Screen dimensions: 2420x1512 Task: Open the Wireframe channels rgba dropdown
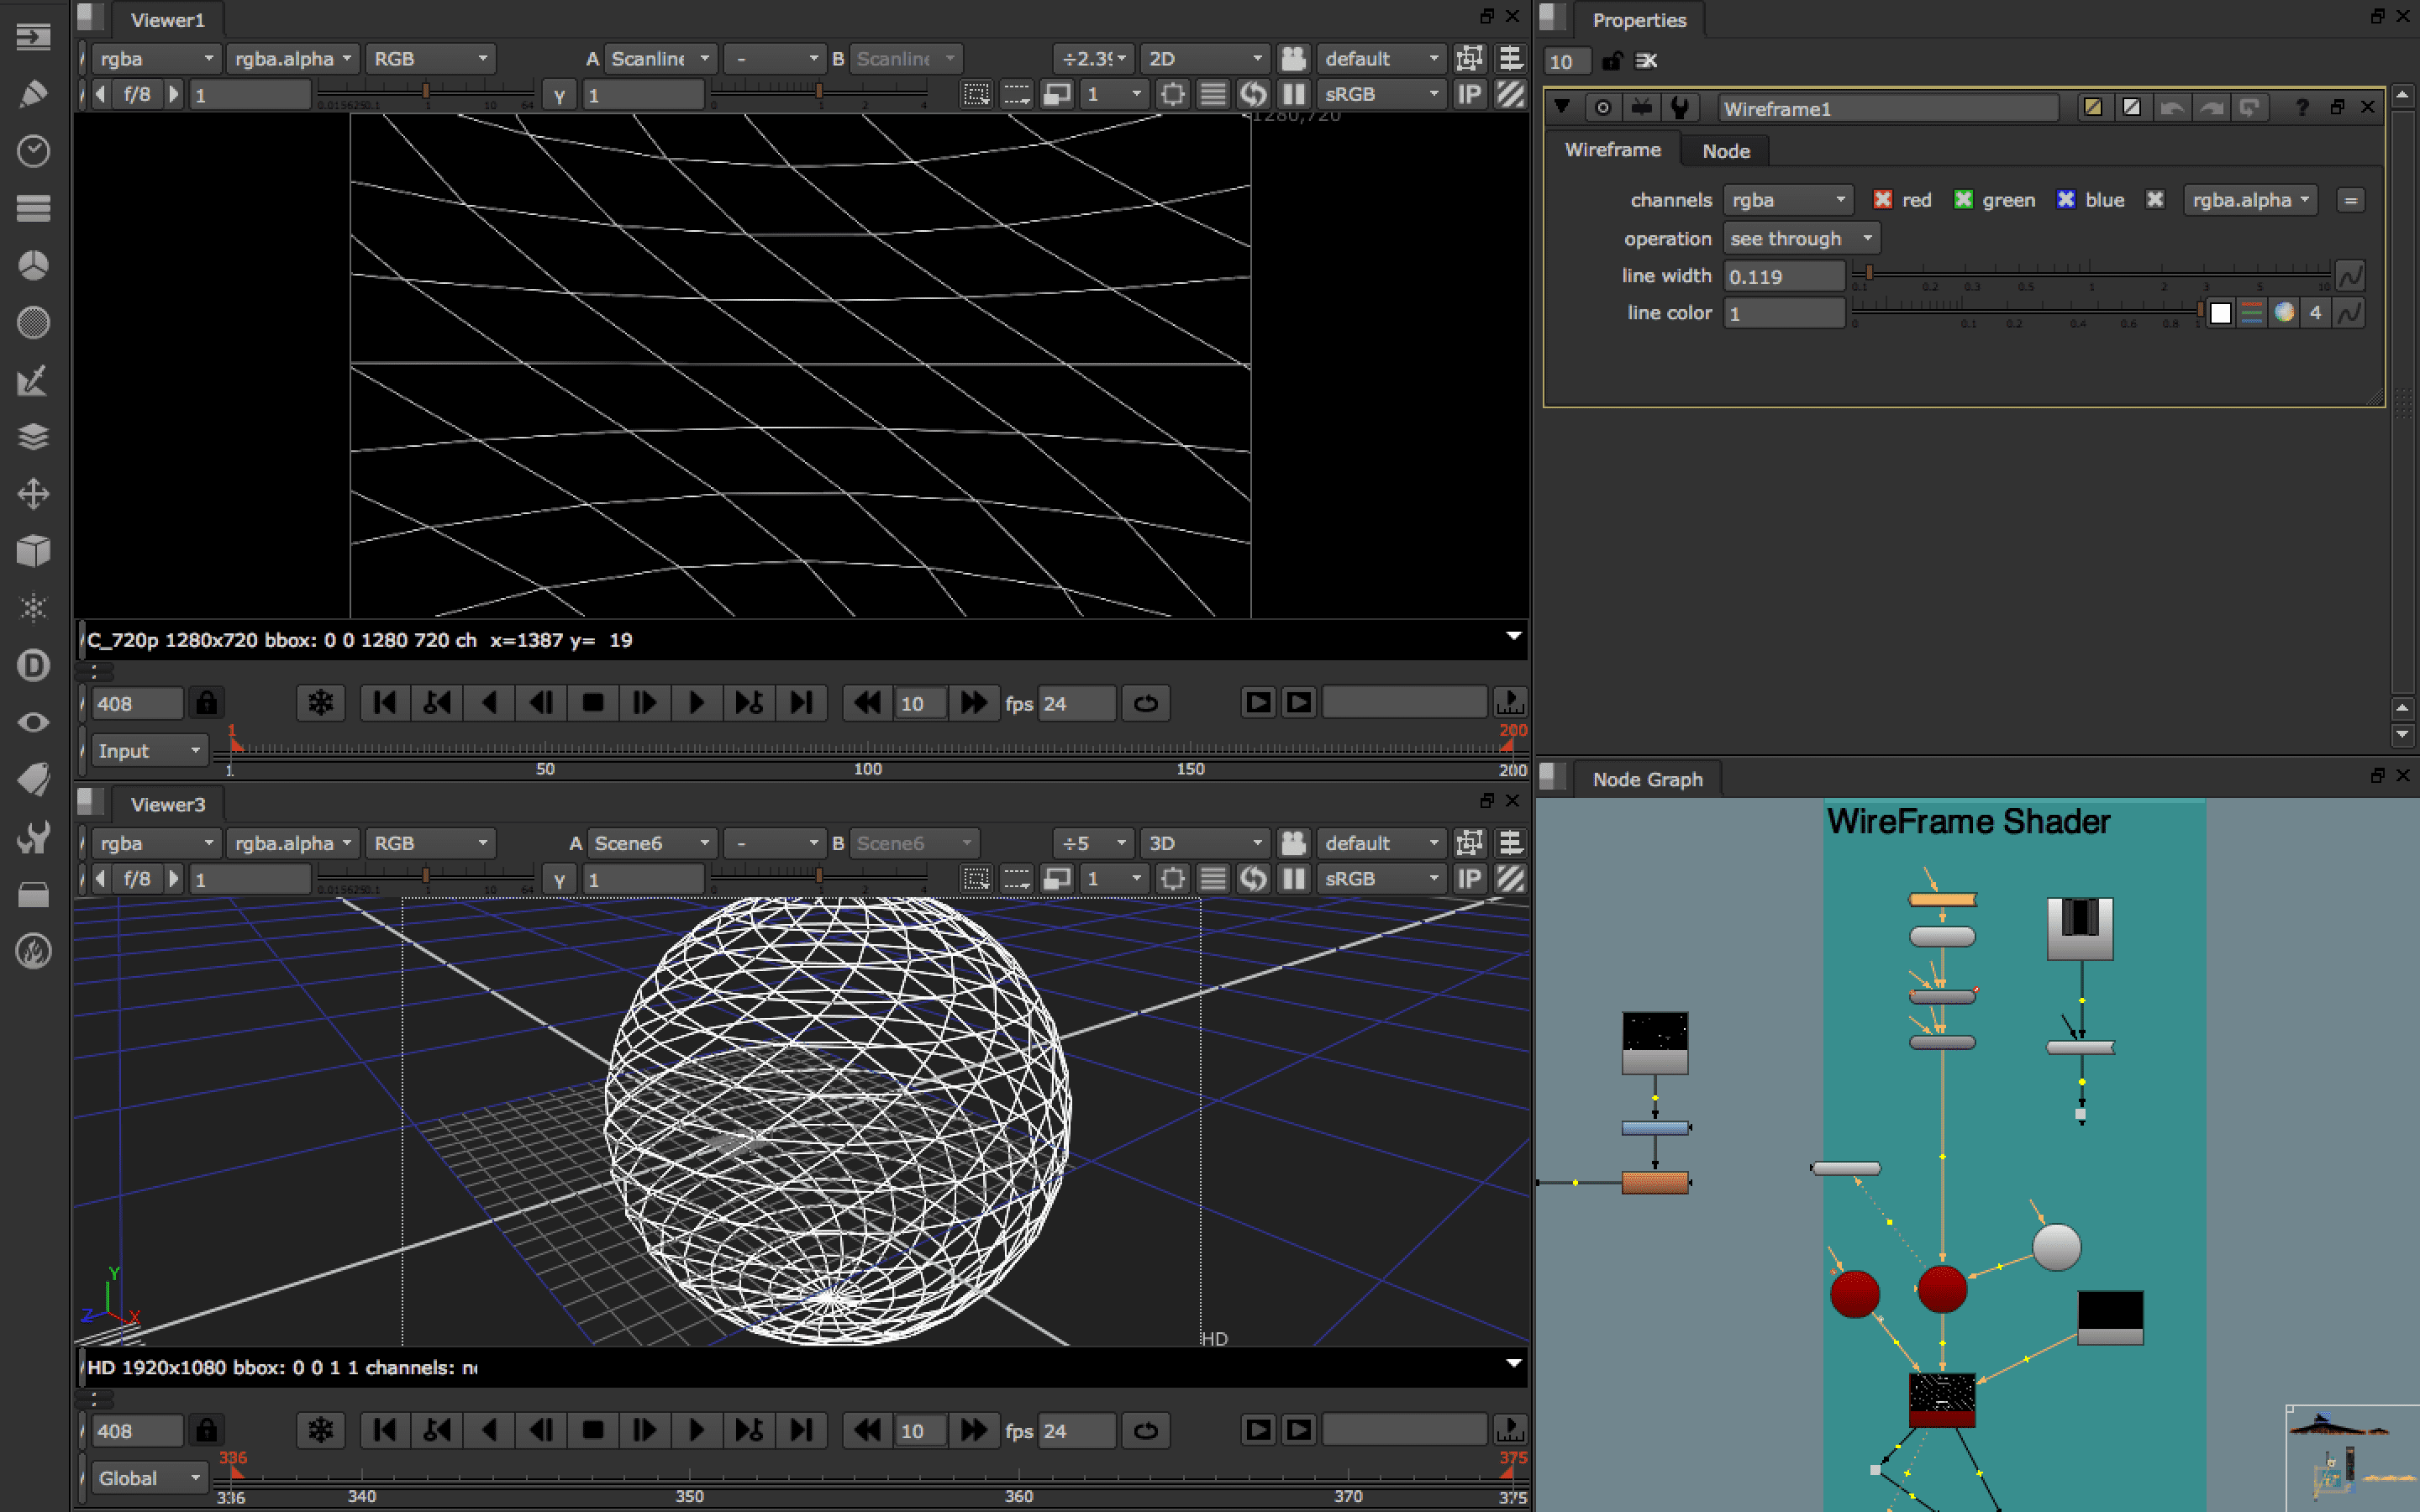click(1787, 199)
